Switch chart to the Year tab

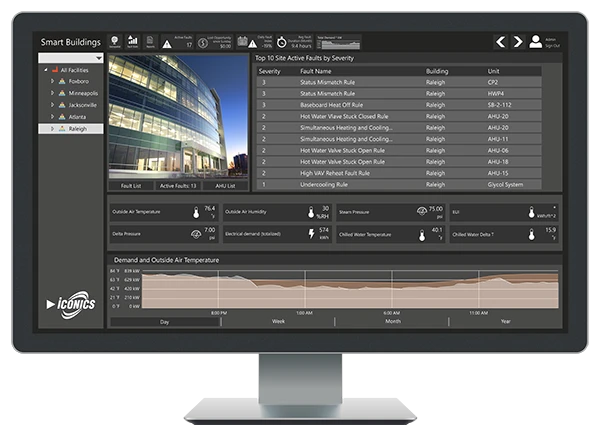tap(505, 321)
